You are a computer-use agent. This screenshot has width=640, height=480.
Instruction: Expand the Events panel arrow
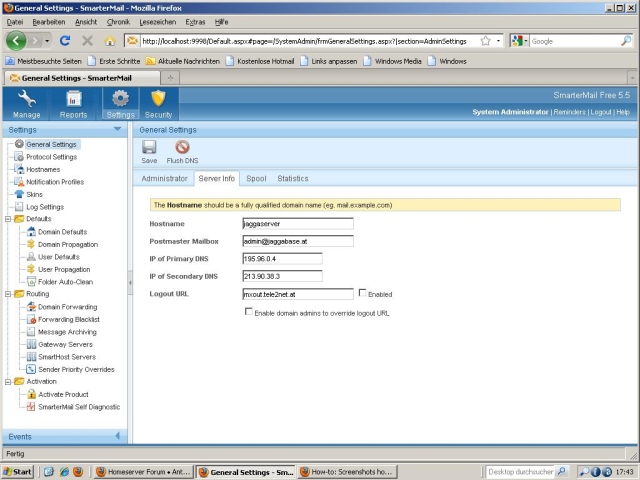[118, 436]
